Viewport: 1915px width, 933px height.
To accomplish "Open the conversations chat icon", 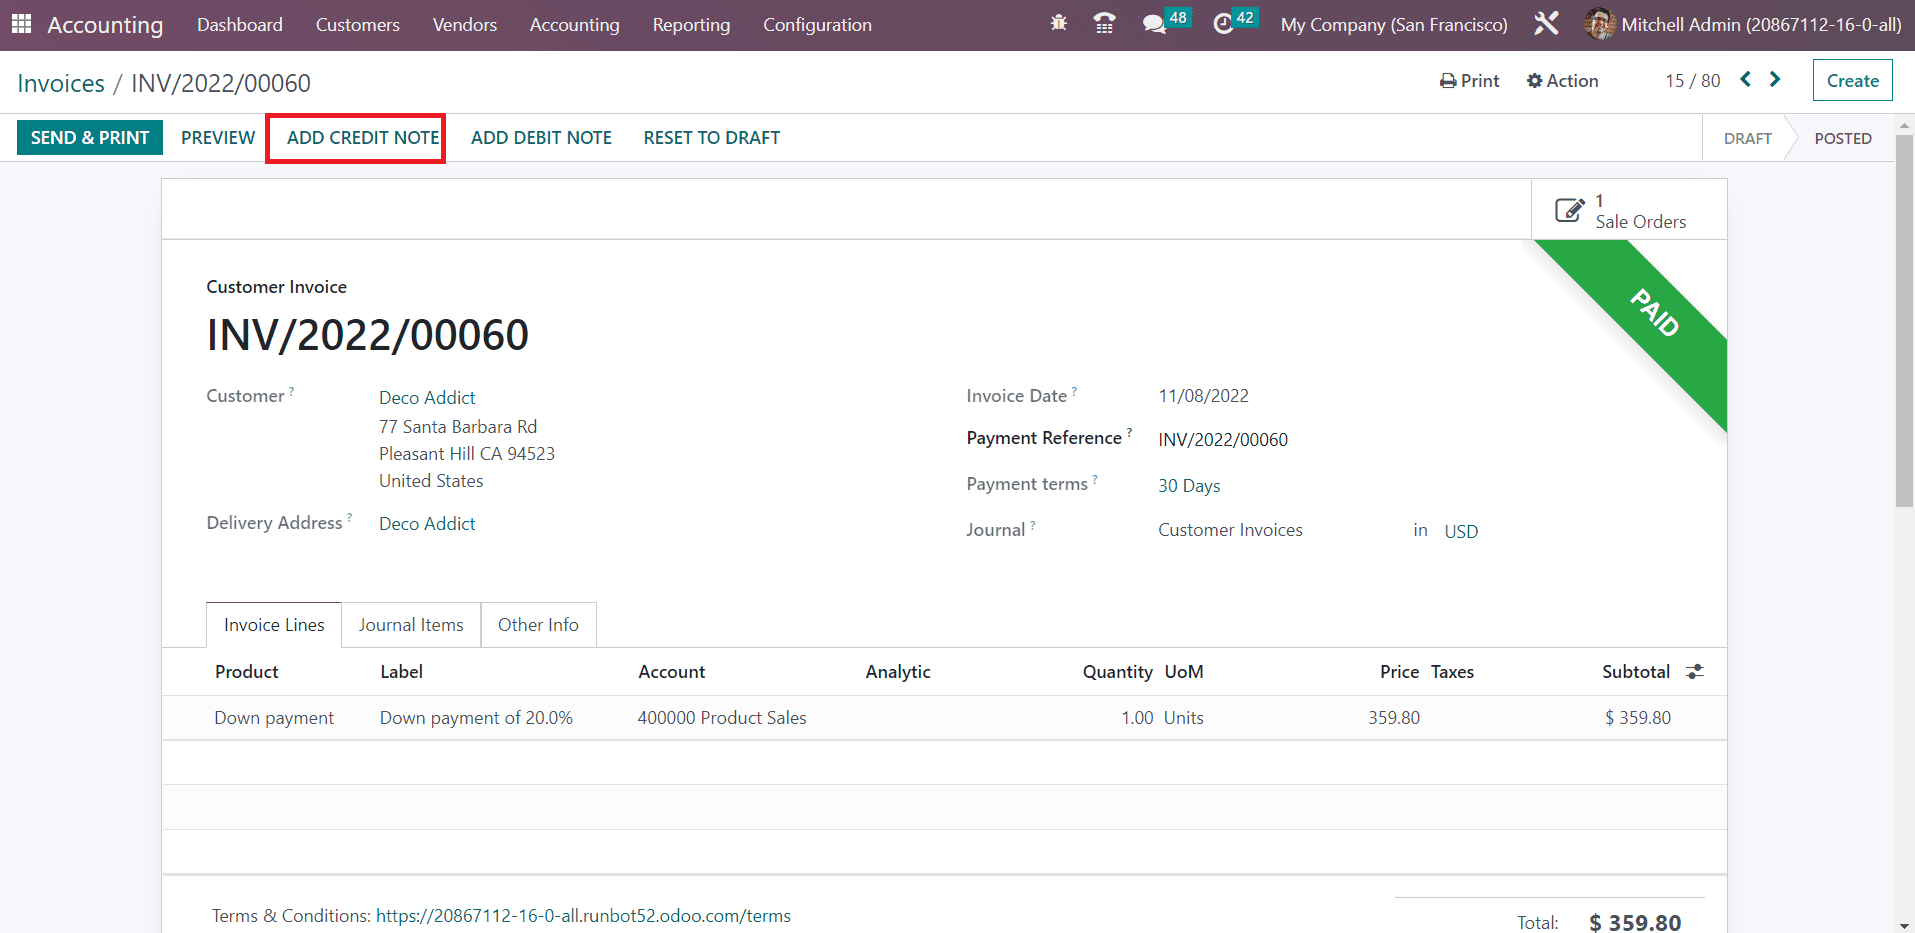I will [x=1155, y=23].
